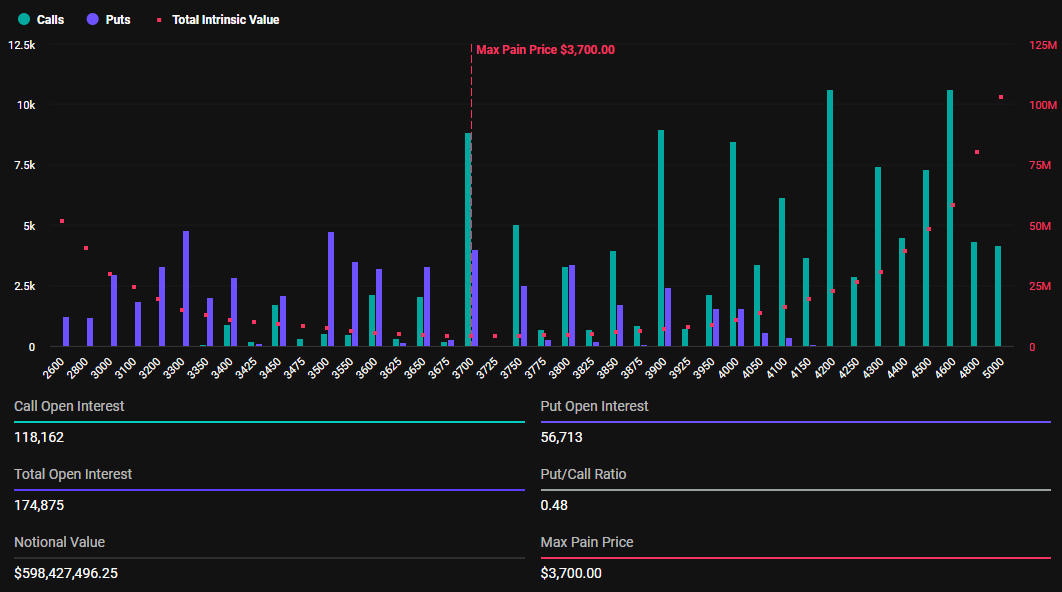1062x592 pixels.
Task: Click the Call Open Interest value 118,162
Action: [39, 437]
